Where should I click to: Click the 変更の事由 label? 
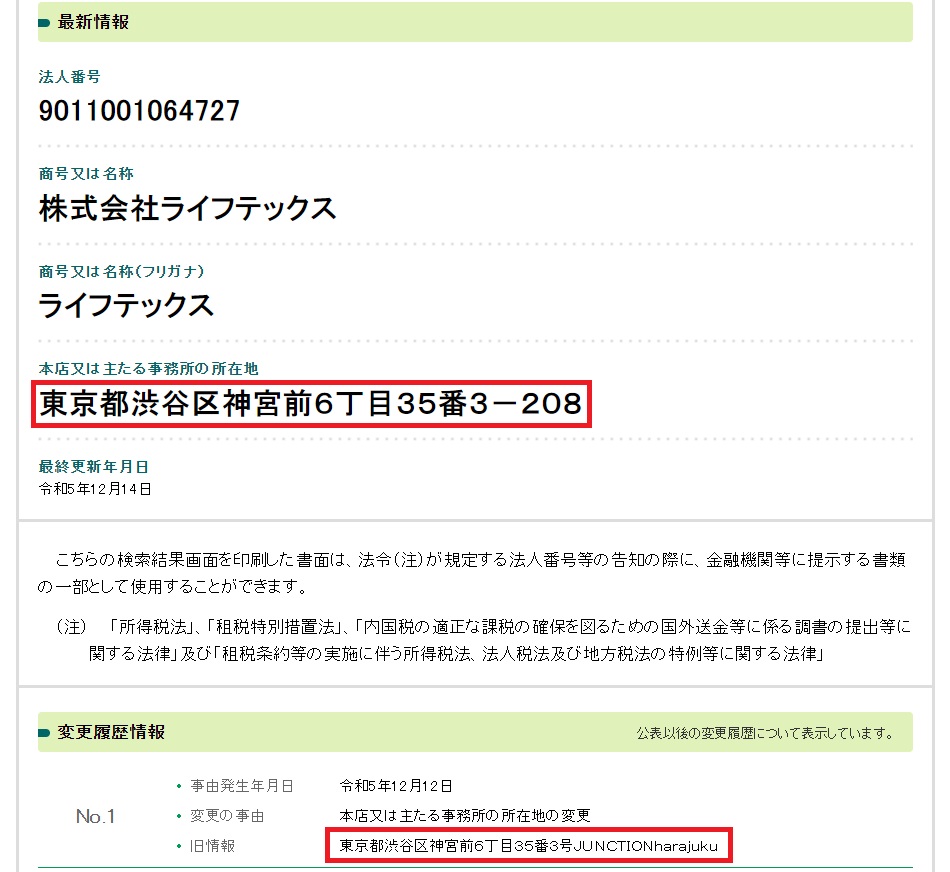coord(227,816)
